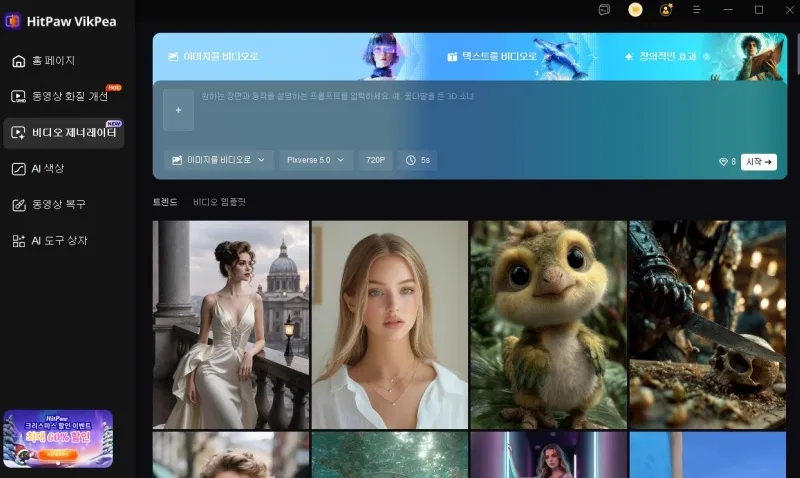Click the text icon in 텍스트를 비디오로 banner
The image size is (800, 478).
pyautogui.click(x=452, y=57)
